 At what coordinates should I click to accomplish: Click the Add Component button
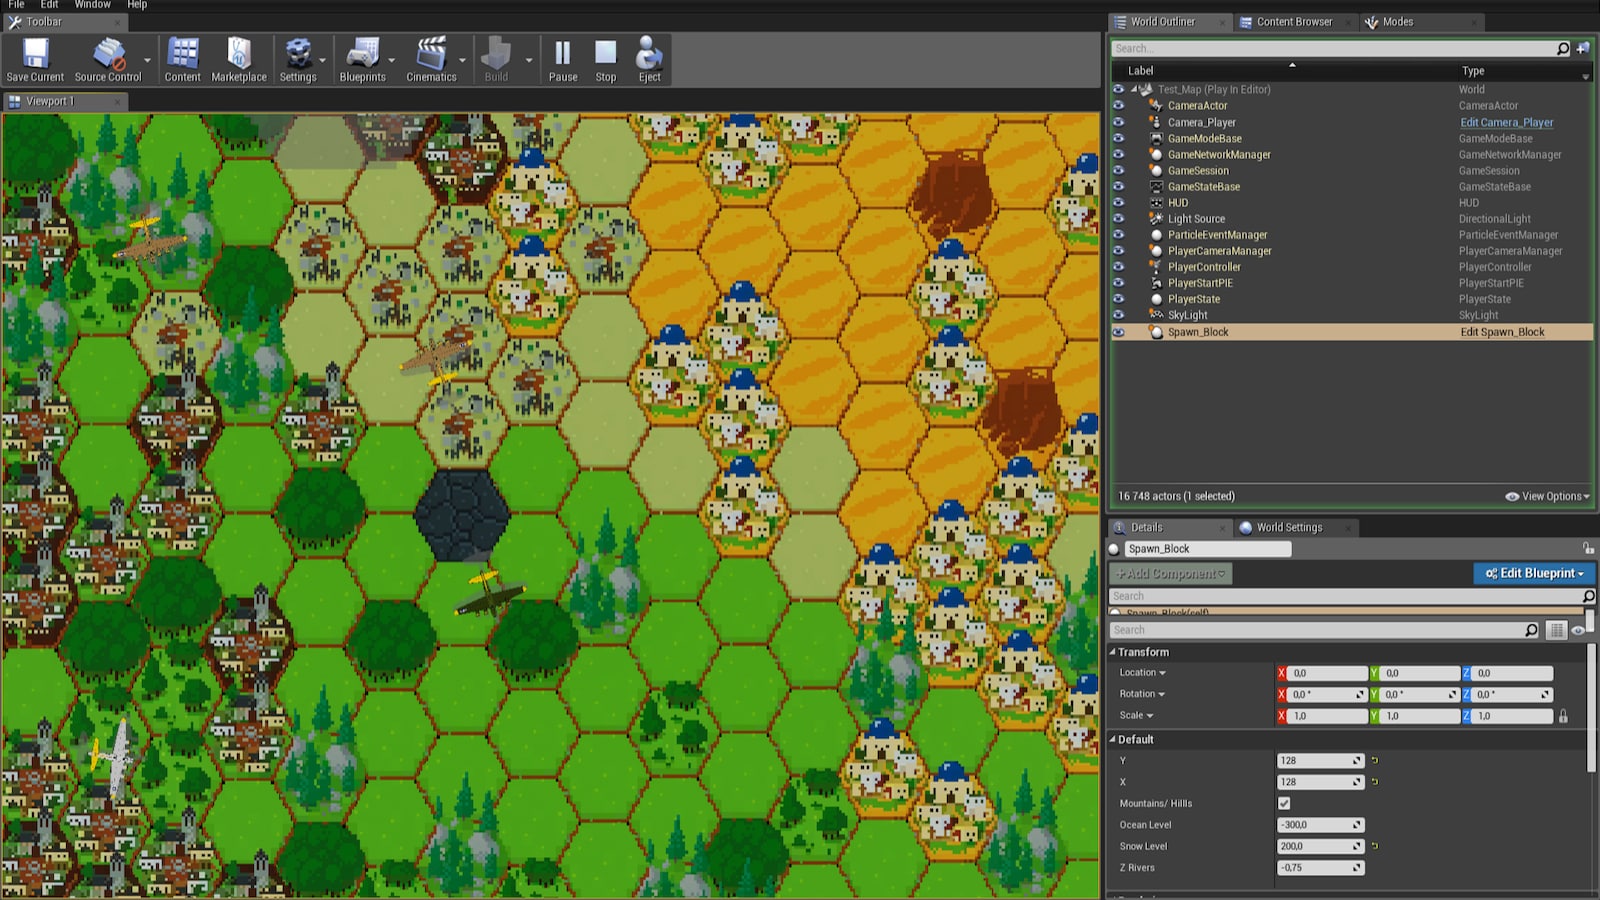coord(1171,574)
